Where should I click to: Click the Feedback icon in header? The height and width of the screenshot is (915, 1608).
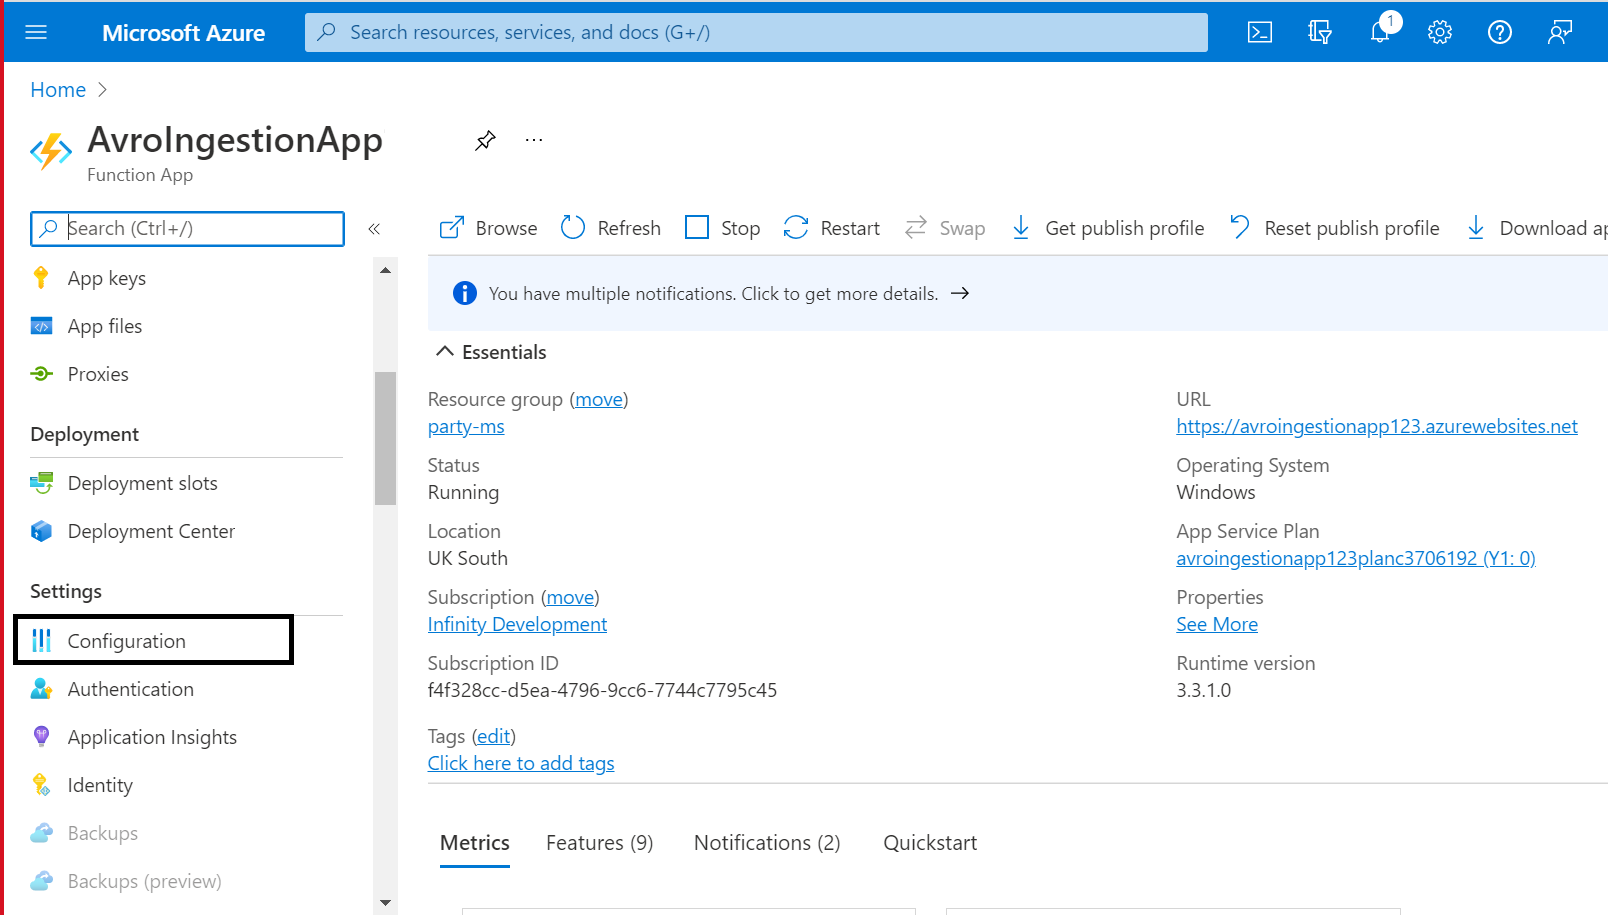pos(1560,32)
